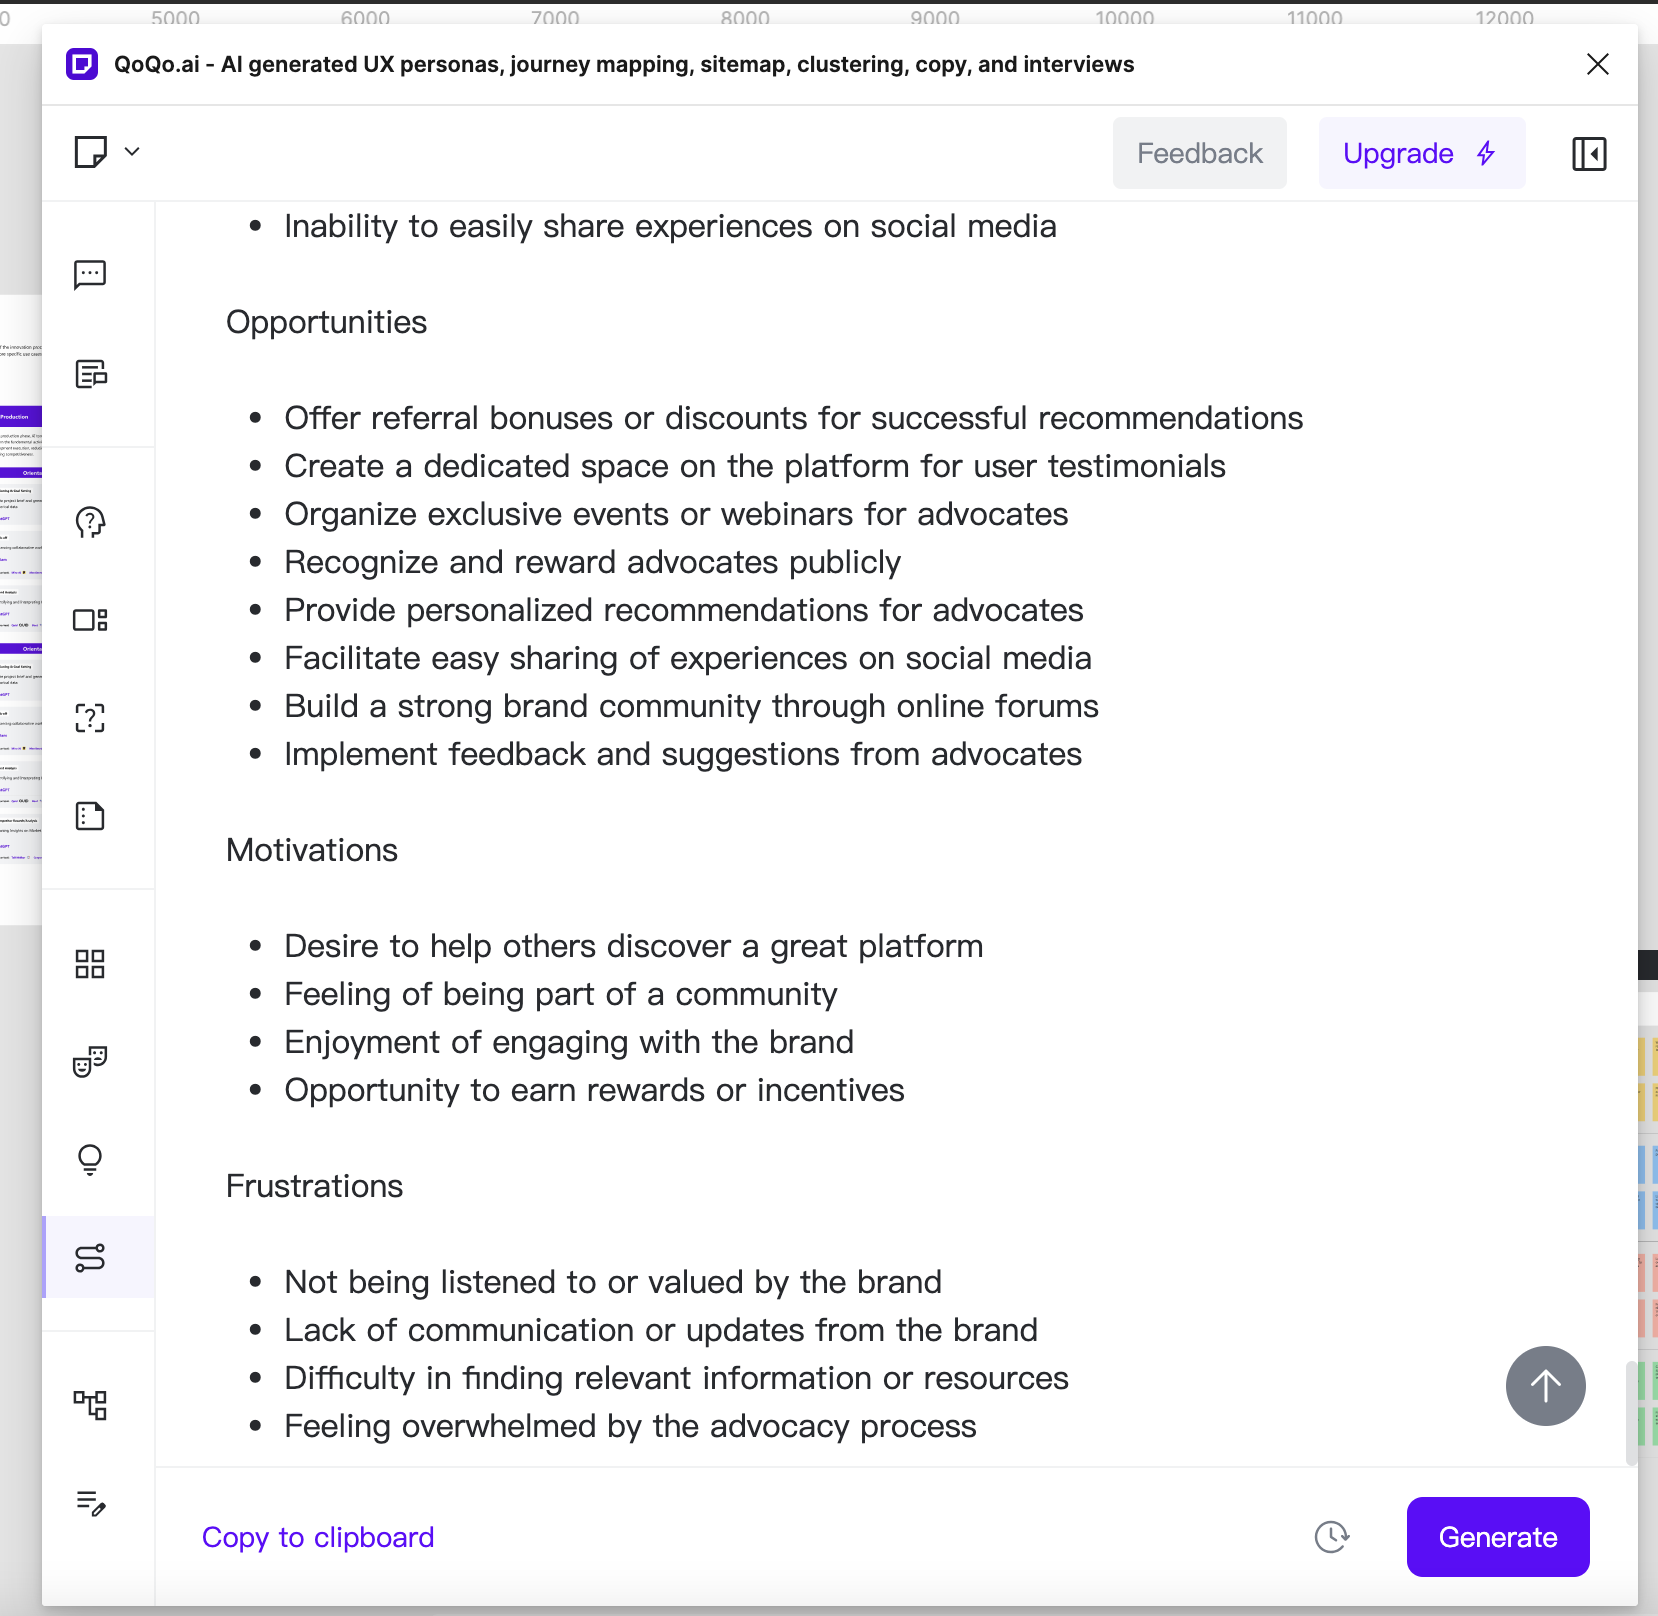Image resolution: width=1658 pixels, height=1616 pixels.
Task: Click the Feedback button
Action: click(1199, 153)
